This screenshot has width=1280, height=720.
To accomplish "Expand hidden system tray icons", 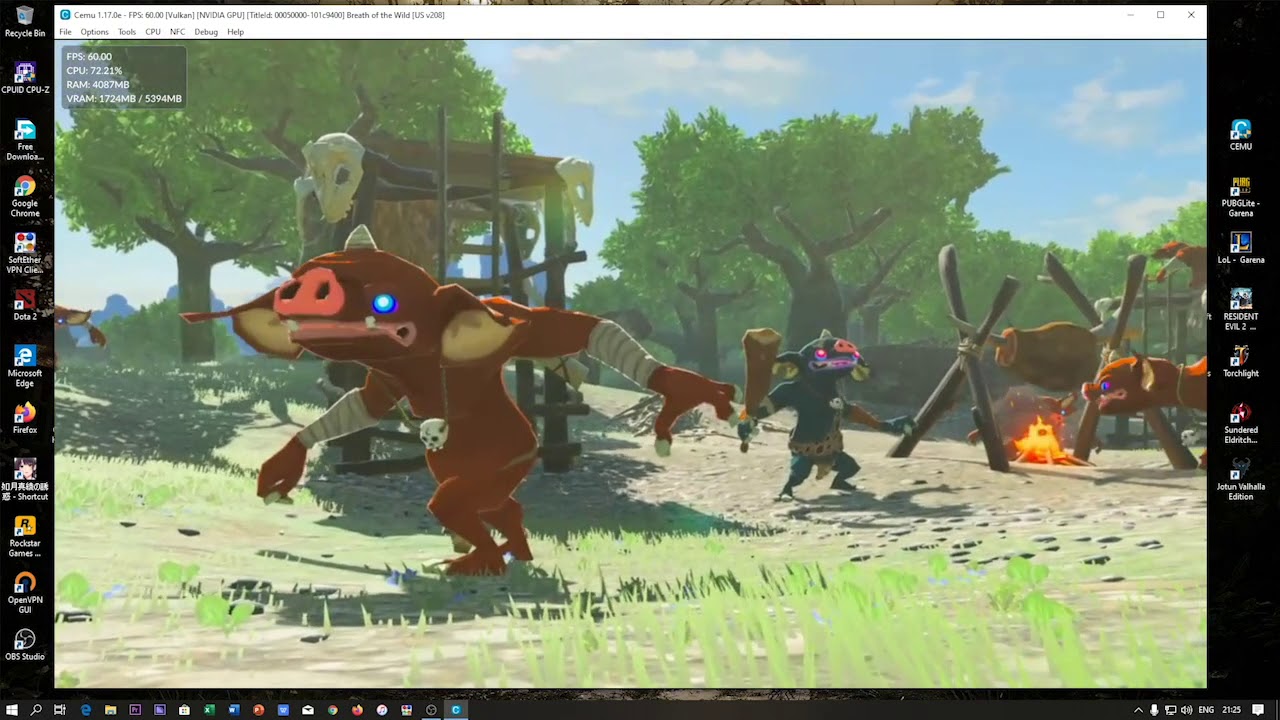I will coord(1138,710).
